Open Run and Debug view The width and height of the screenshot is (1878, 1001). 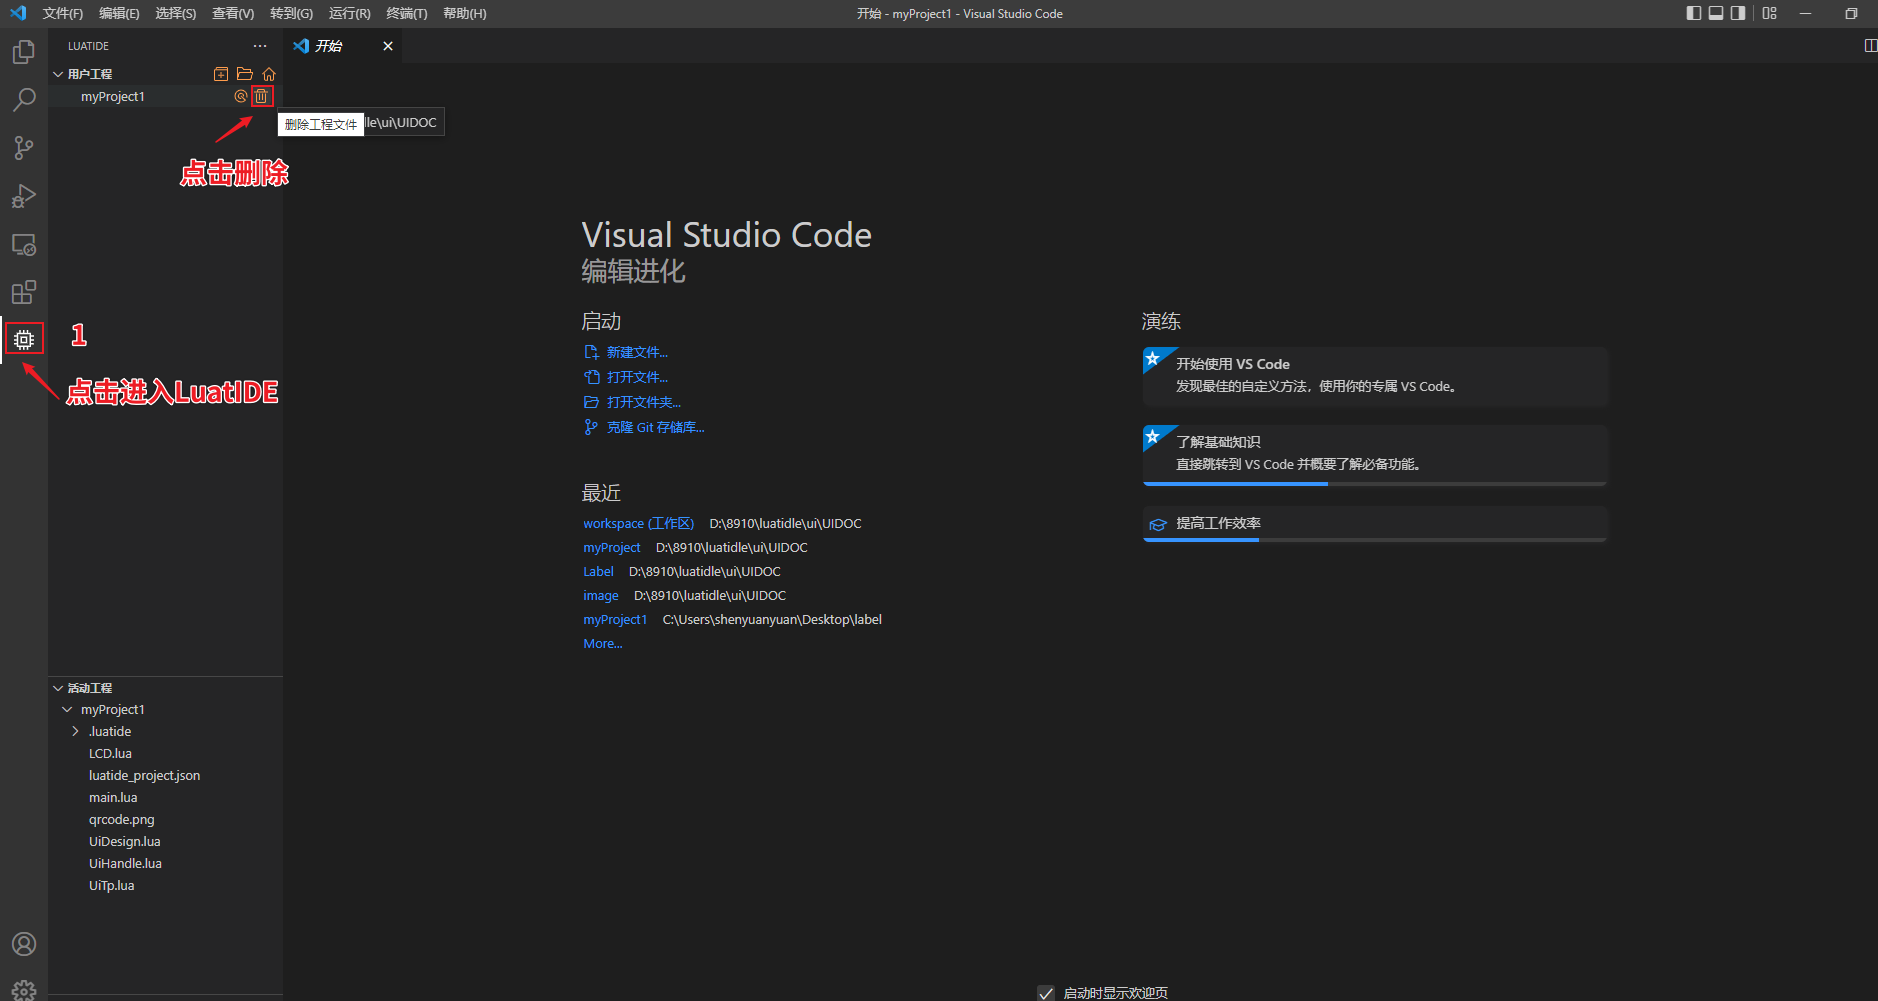click(24, 196)
